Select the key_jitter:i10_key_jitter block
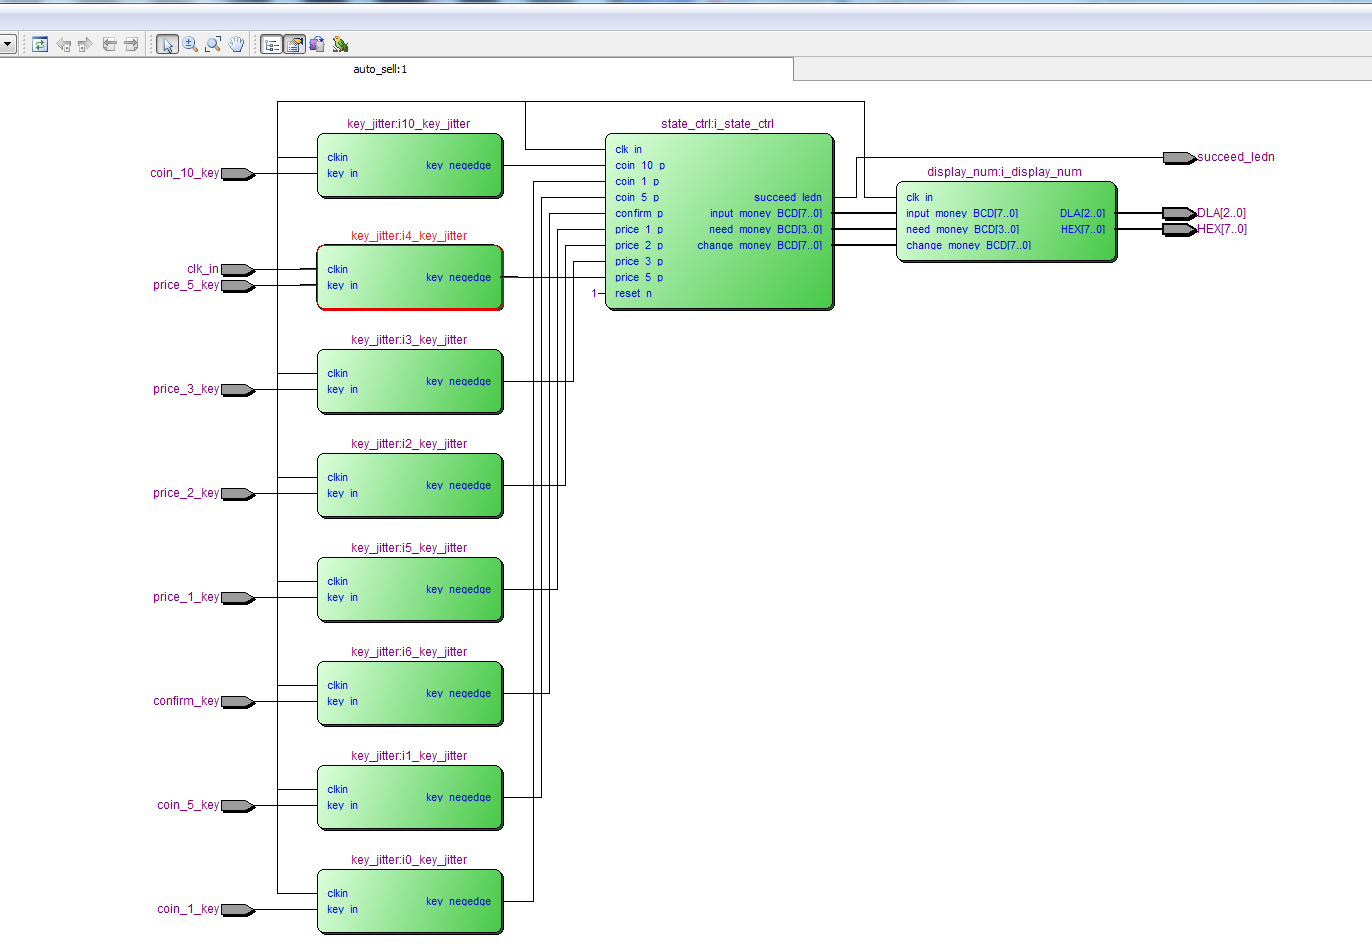The width and height of the screenshot is (1372, 948). [x=410, y=166]
